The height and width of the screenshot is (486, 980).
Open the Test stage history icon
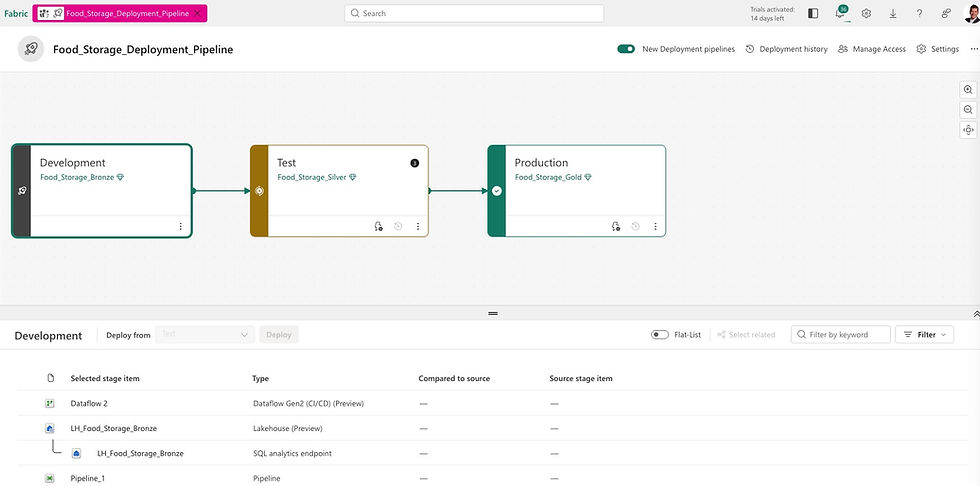[398, 226]
